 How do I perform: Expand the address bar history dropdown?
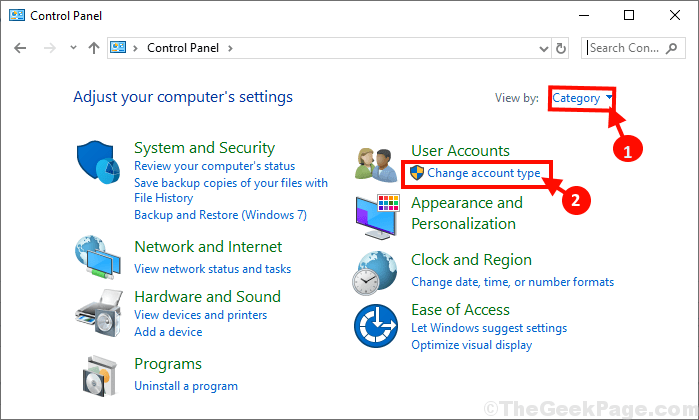click(x=544, y=48)
